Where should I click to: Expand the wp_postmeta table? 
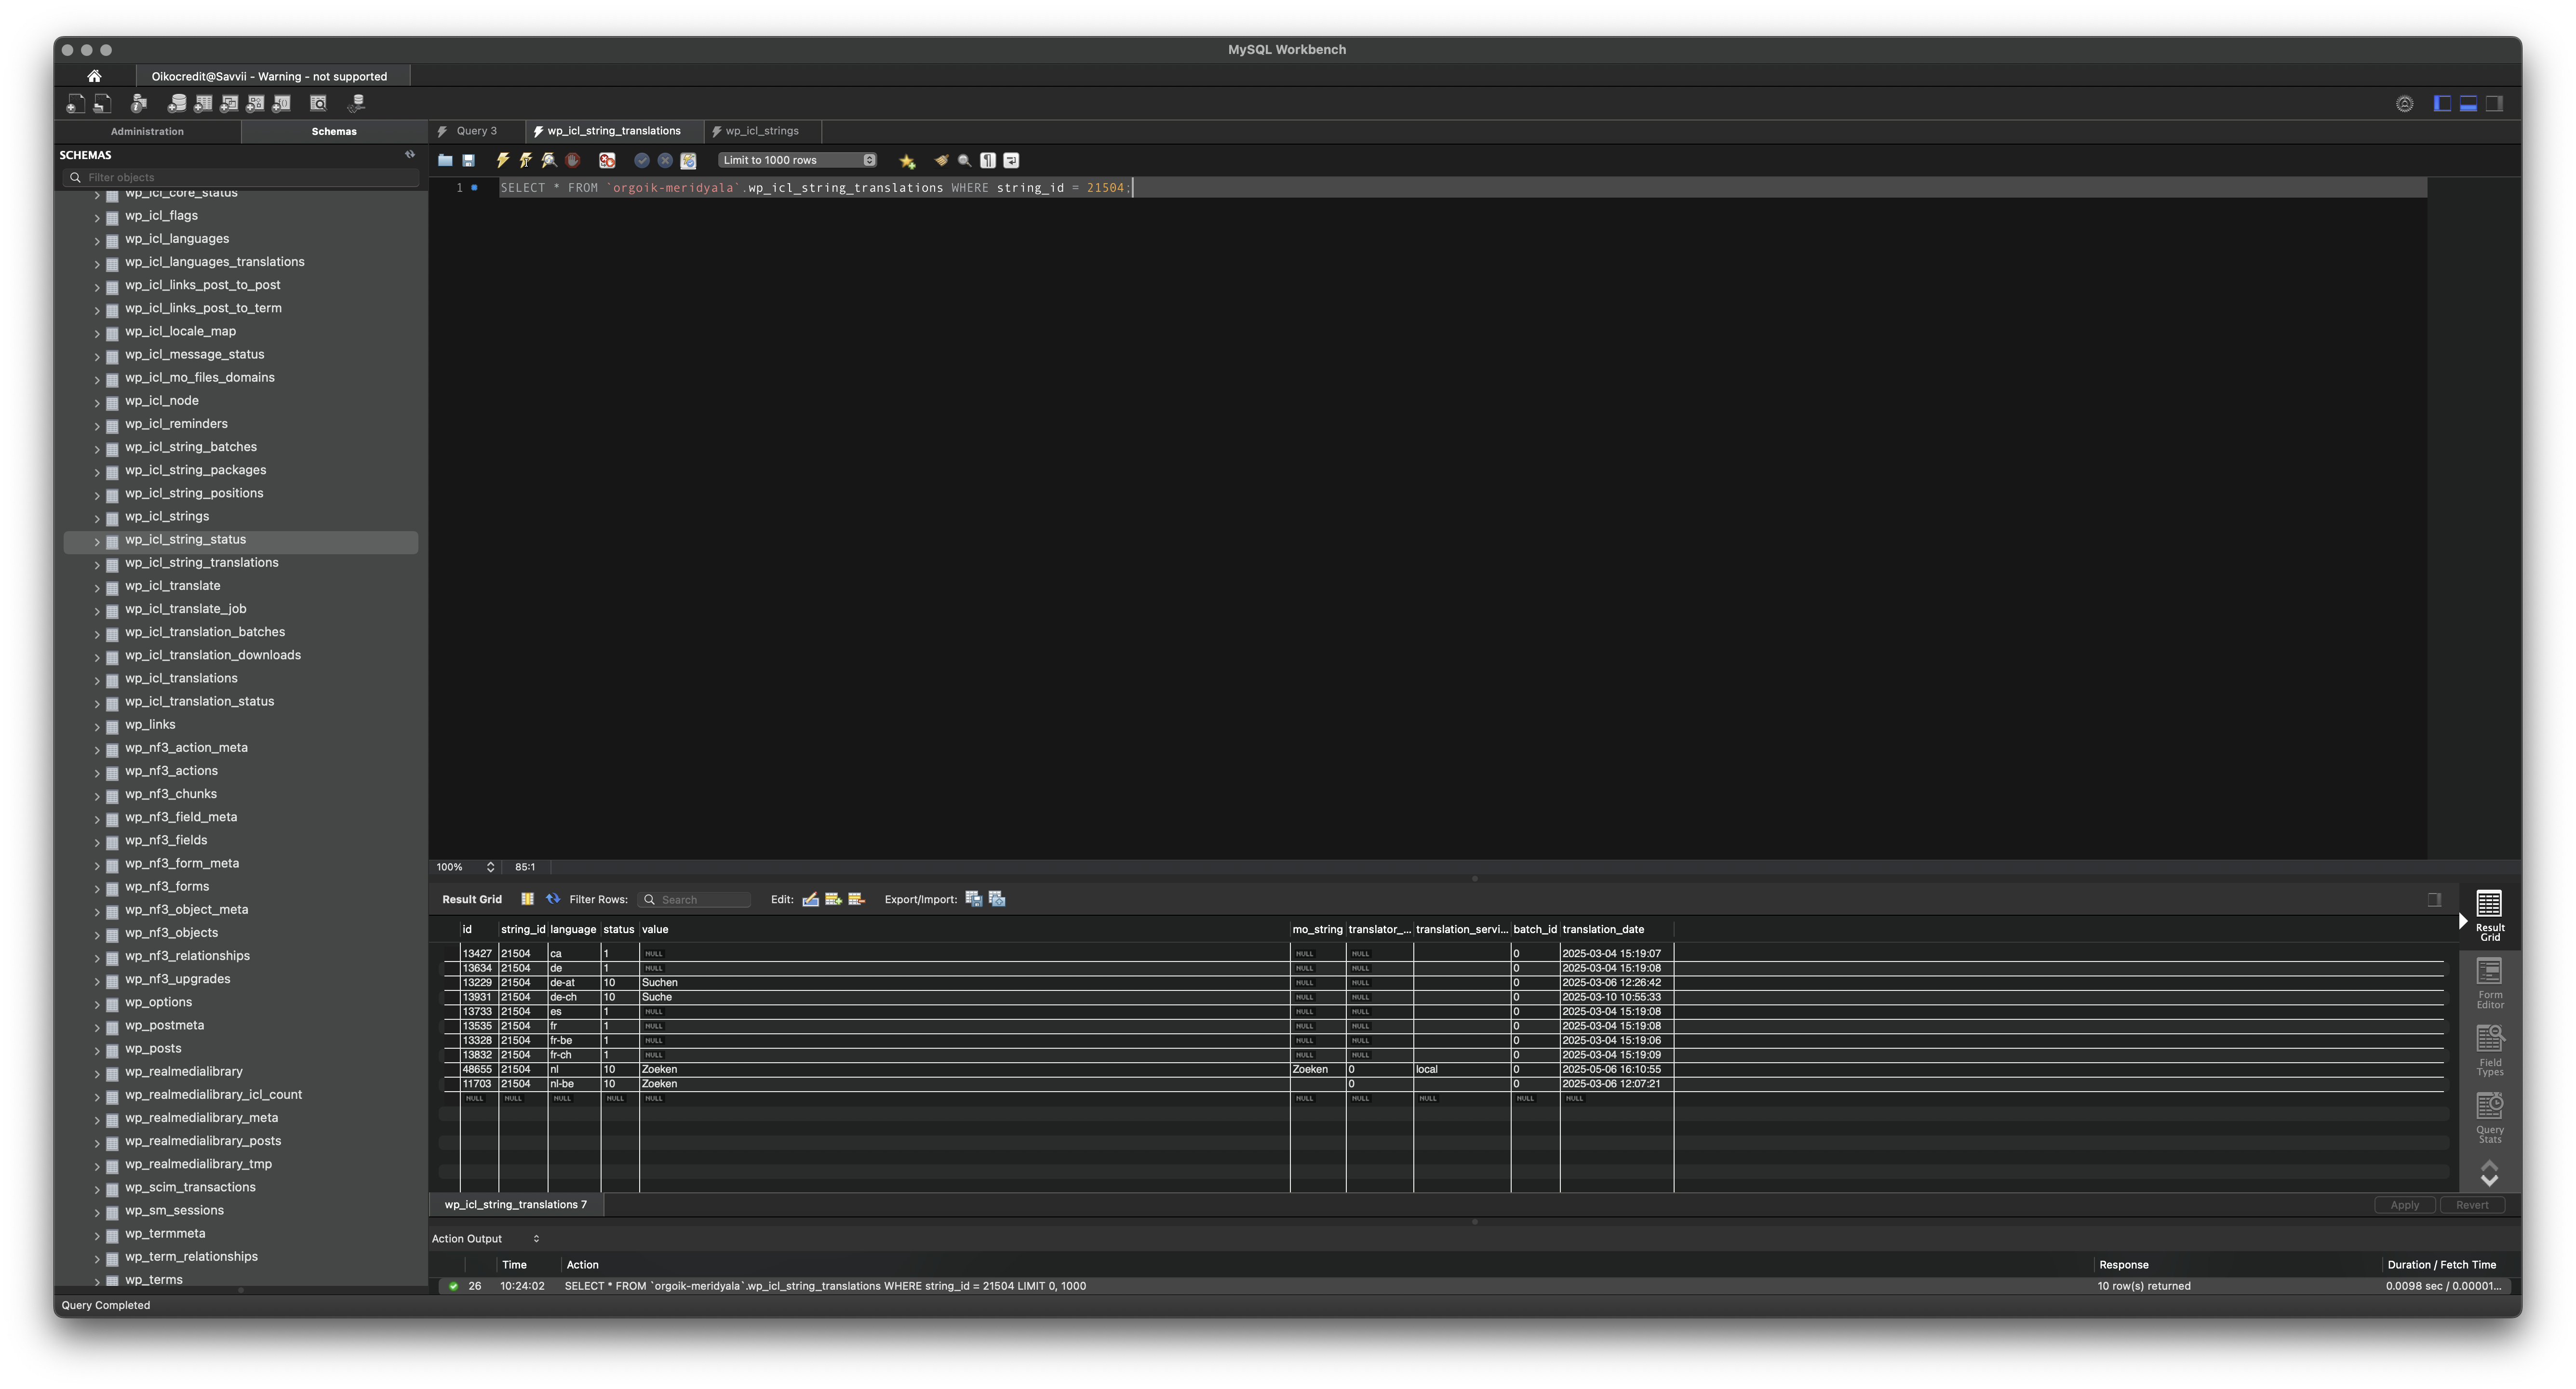point(97,1027)
